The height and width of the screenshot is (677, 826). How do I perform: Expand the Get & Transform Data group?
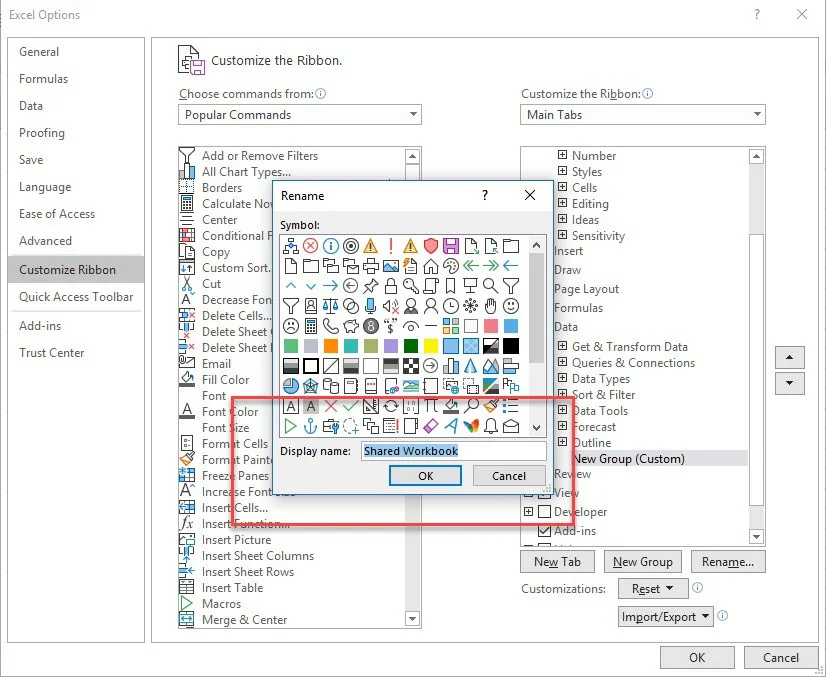[563, 347]
